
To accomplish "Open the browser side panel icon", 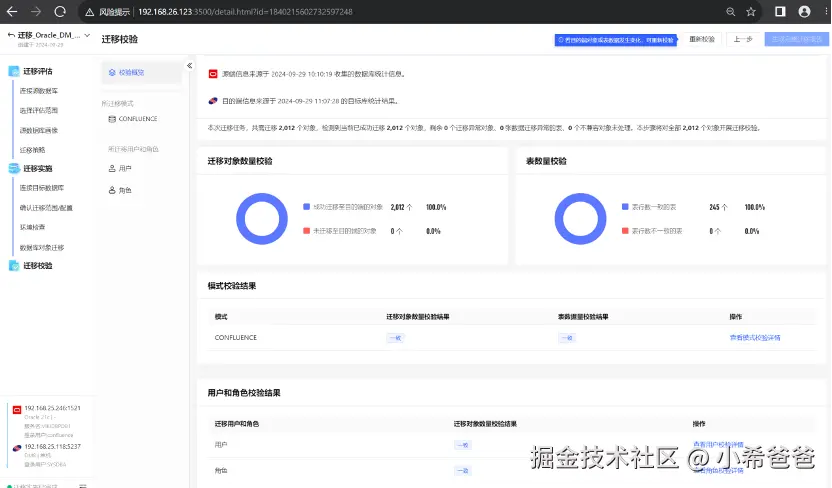I will pos(780,12).
